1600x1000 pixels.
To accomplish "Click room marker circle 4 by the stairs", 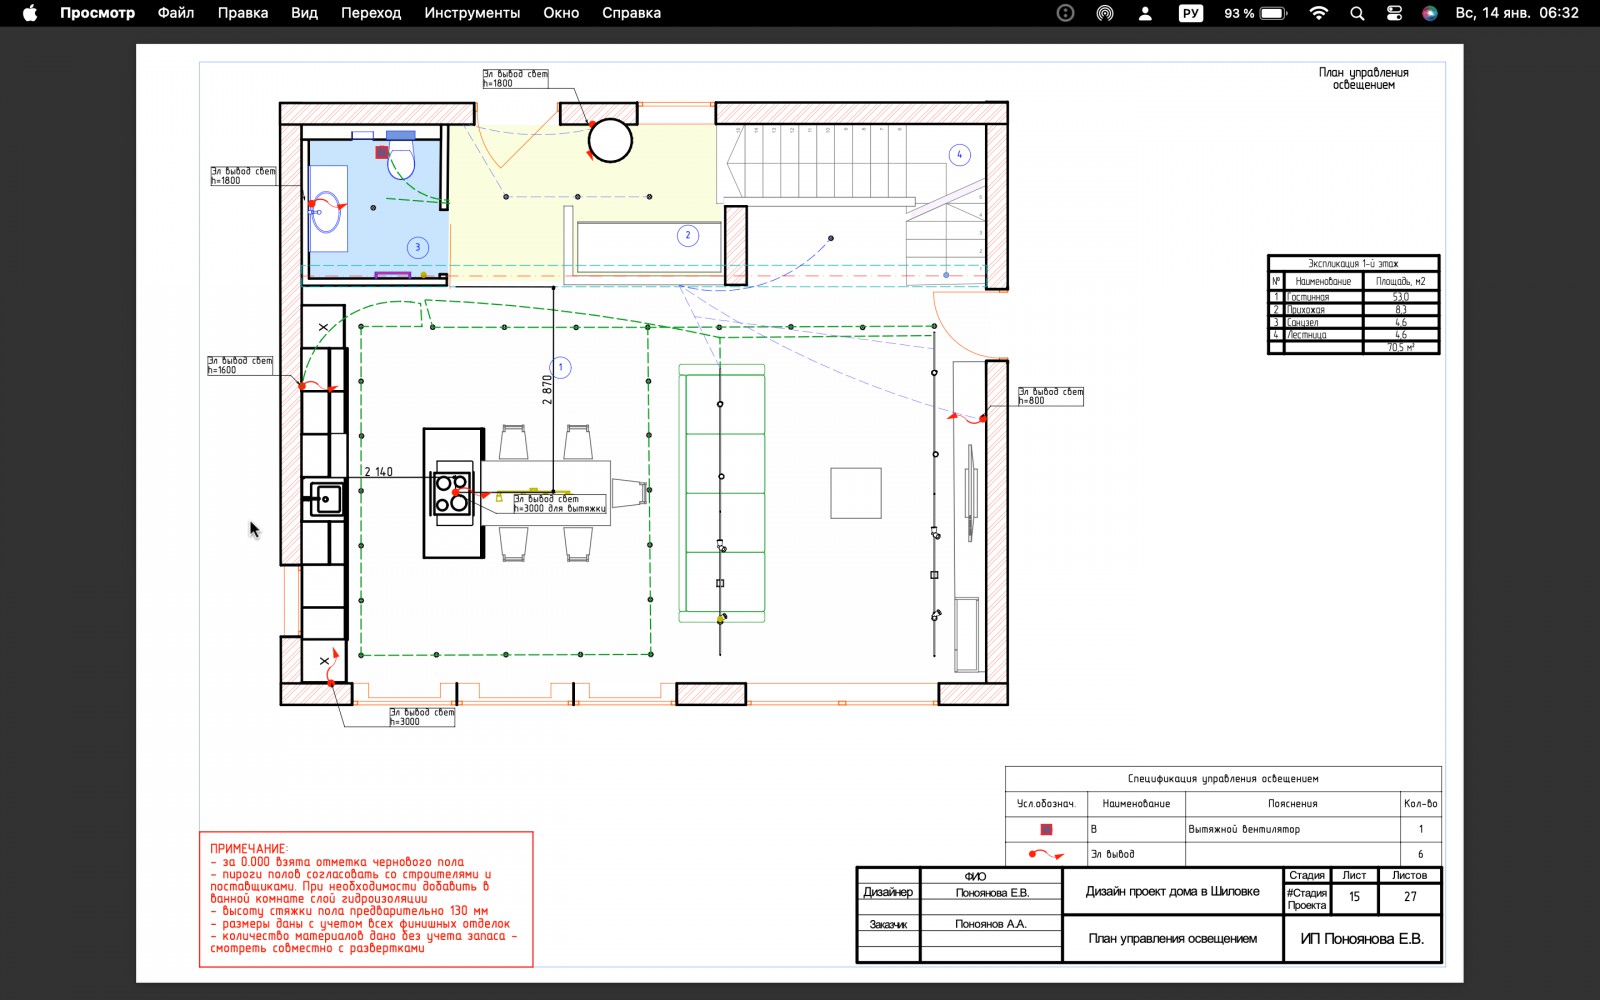I will pos(959,154).
